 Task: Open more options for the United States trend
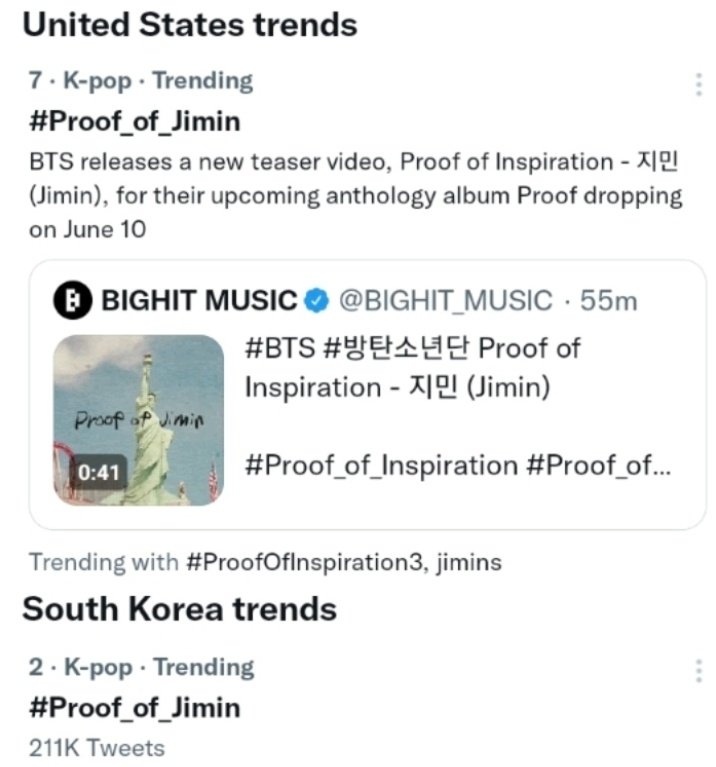coord(698,84)
